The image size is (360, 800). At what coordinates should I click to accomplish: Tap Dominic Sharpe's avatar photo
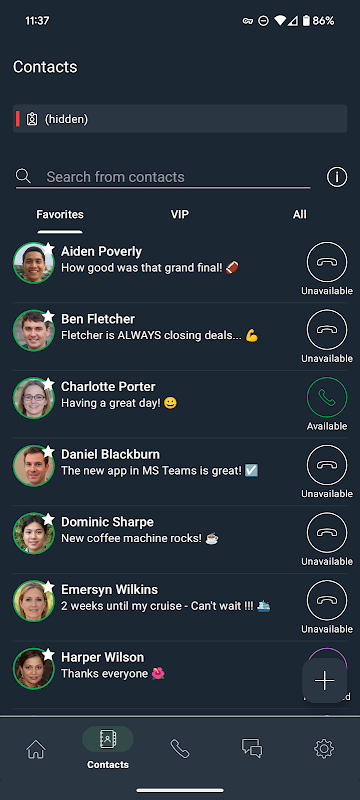tap(34, 533)
